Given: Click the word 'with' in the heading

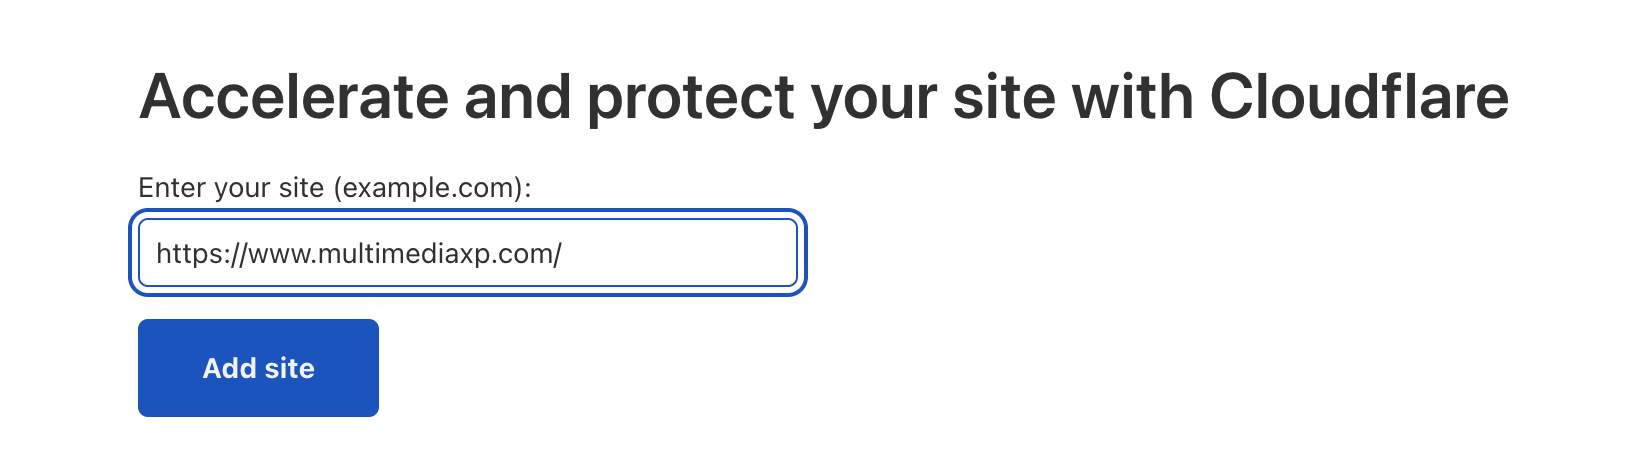Looking at the screenshot, I should pyautogui.click(x=1132, y=97).
